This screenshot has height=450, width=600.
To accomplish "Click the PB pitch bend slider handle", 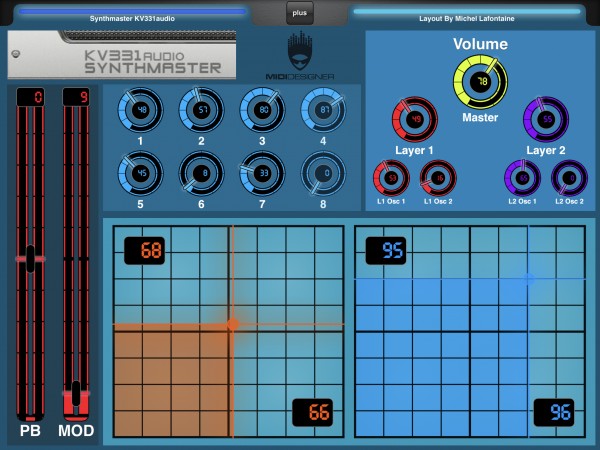I will point(30,259).
